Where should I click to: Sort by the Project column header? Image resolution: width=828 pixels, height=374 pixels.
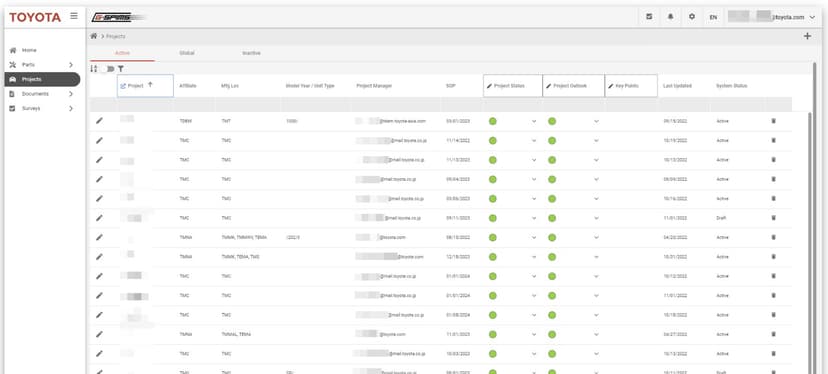tap(145, 86)
